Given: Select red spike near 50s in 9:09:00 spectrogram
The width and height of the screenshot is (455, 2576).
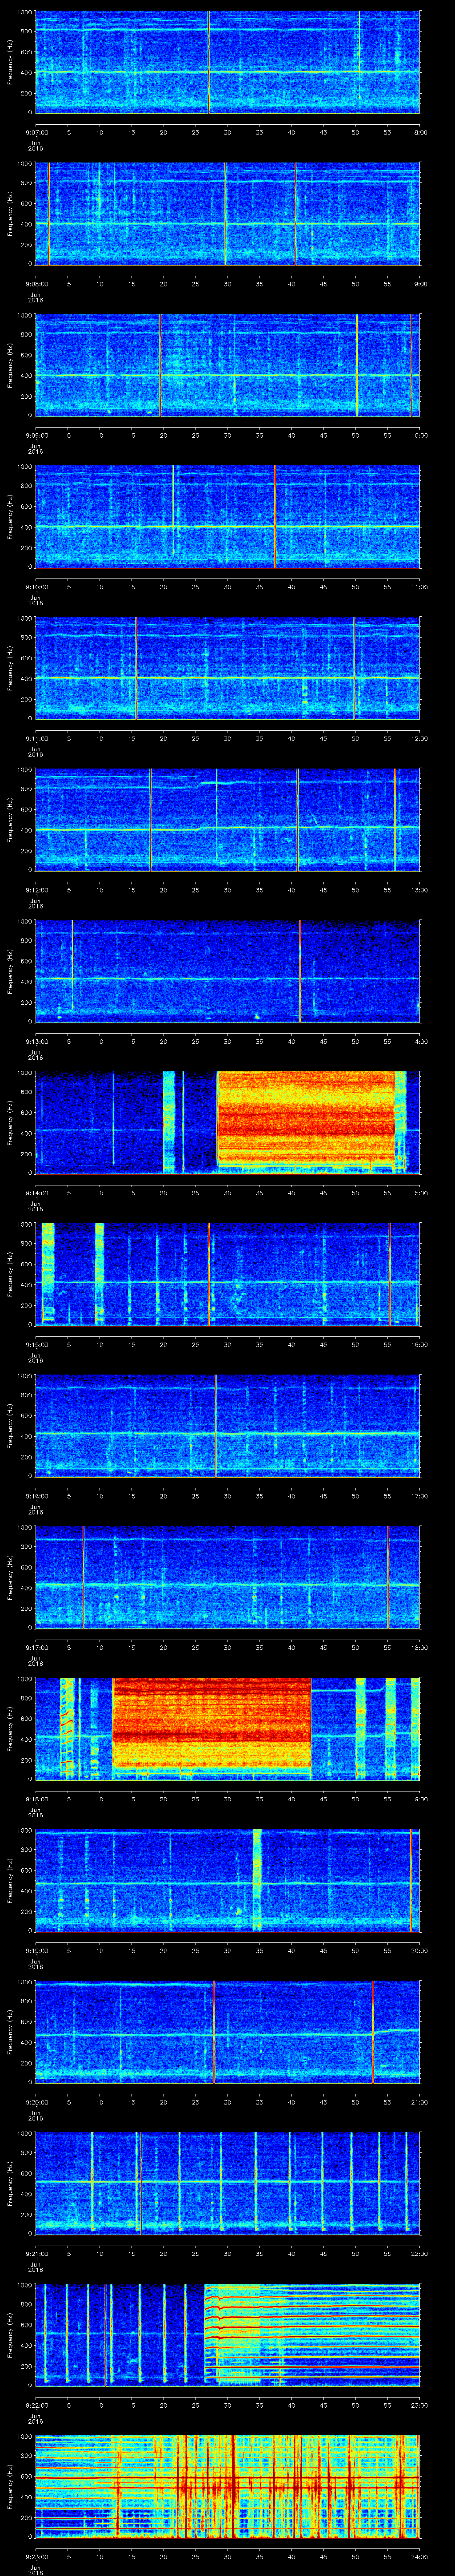Looking at the screenshot, I should [356, 365].
